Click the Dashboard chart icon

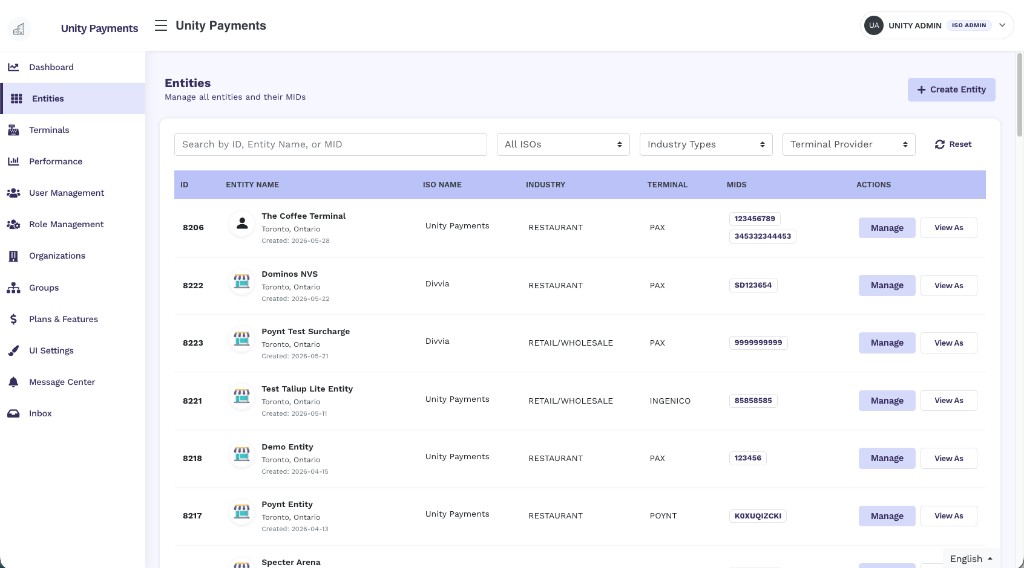[x=13, y=67]
